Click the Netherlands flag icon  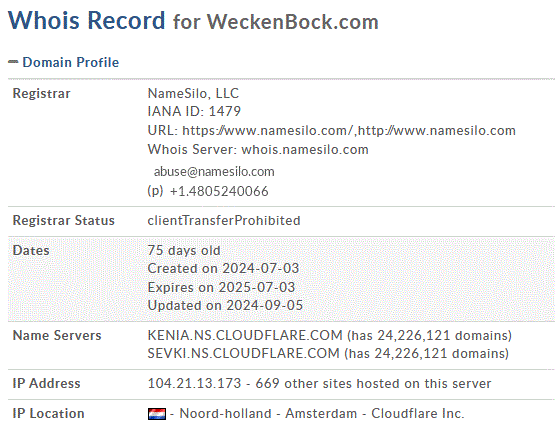[157, 414]
